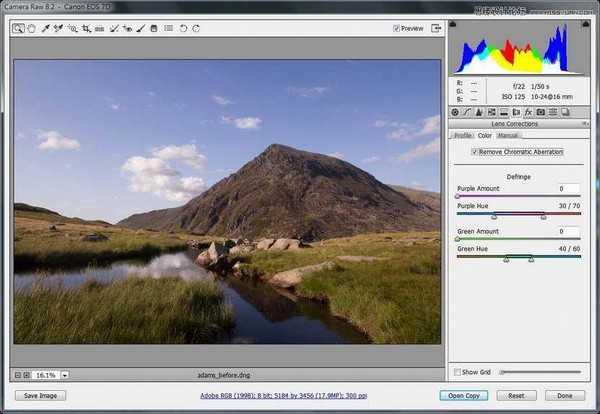
Task: Select the Zoom tool in the toolbar
Action: click(19, 29)
